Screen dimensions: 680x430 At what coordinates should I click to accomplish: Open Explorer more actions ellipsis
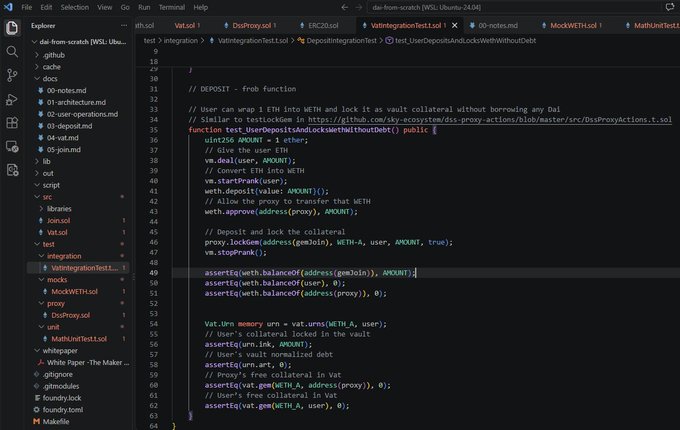[x=124, y=26]
